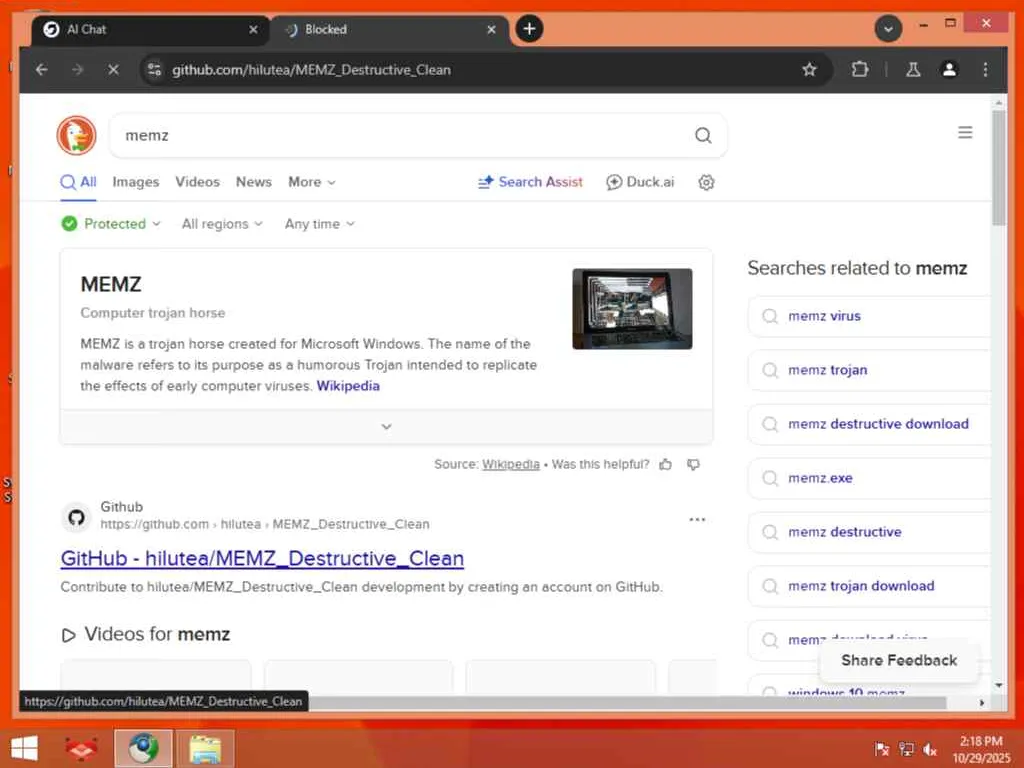This screenshot has height=768, width=1024.
Task: Bookmark this page with the star icon
Action: [x=809, y=69]
